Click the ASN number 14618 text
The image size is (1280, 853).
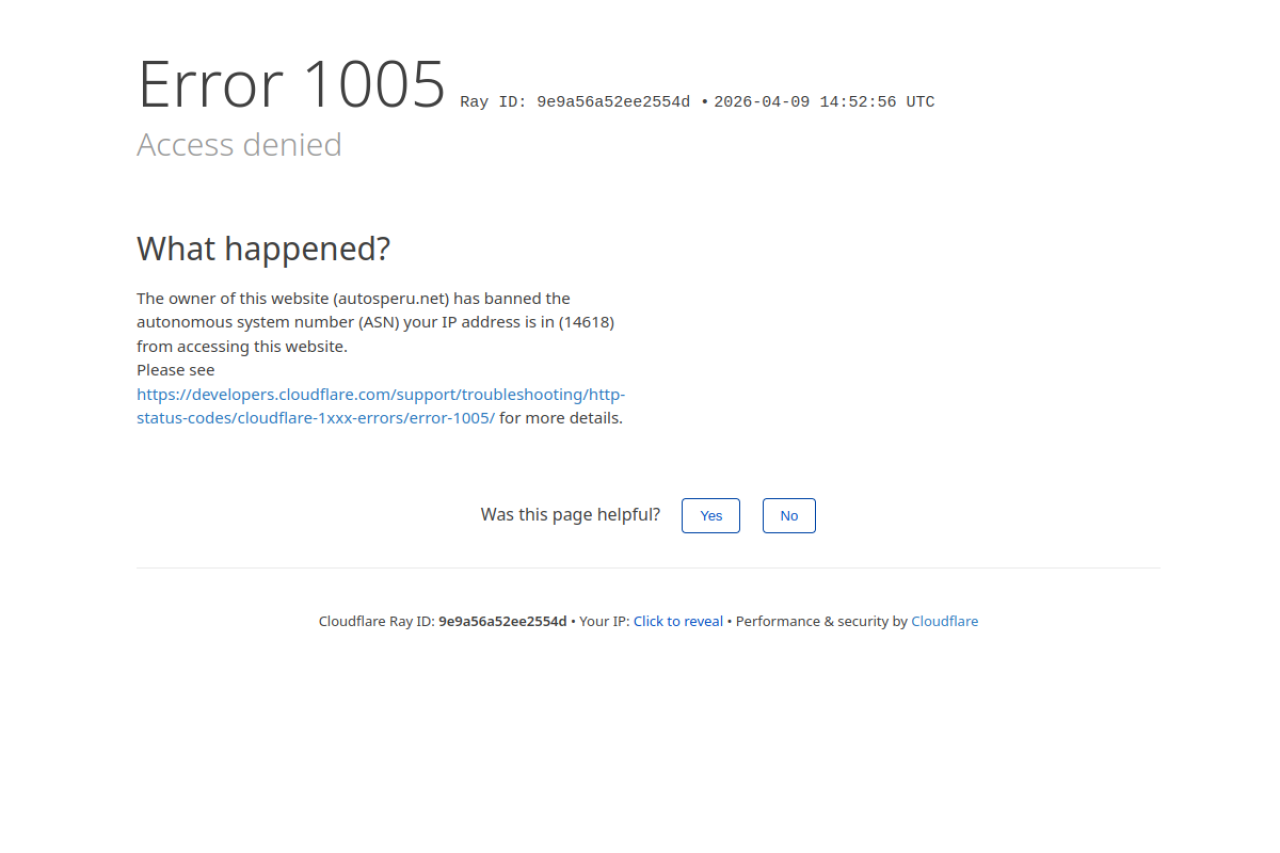pyautogui.click(x=586, y=323)
